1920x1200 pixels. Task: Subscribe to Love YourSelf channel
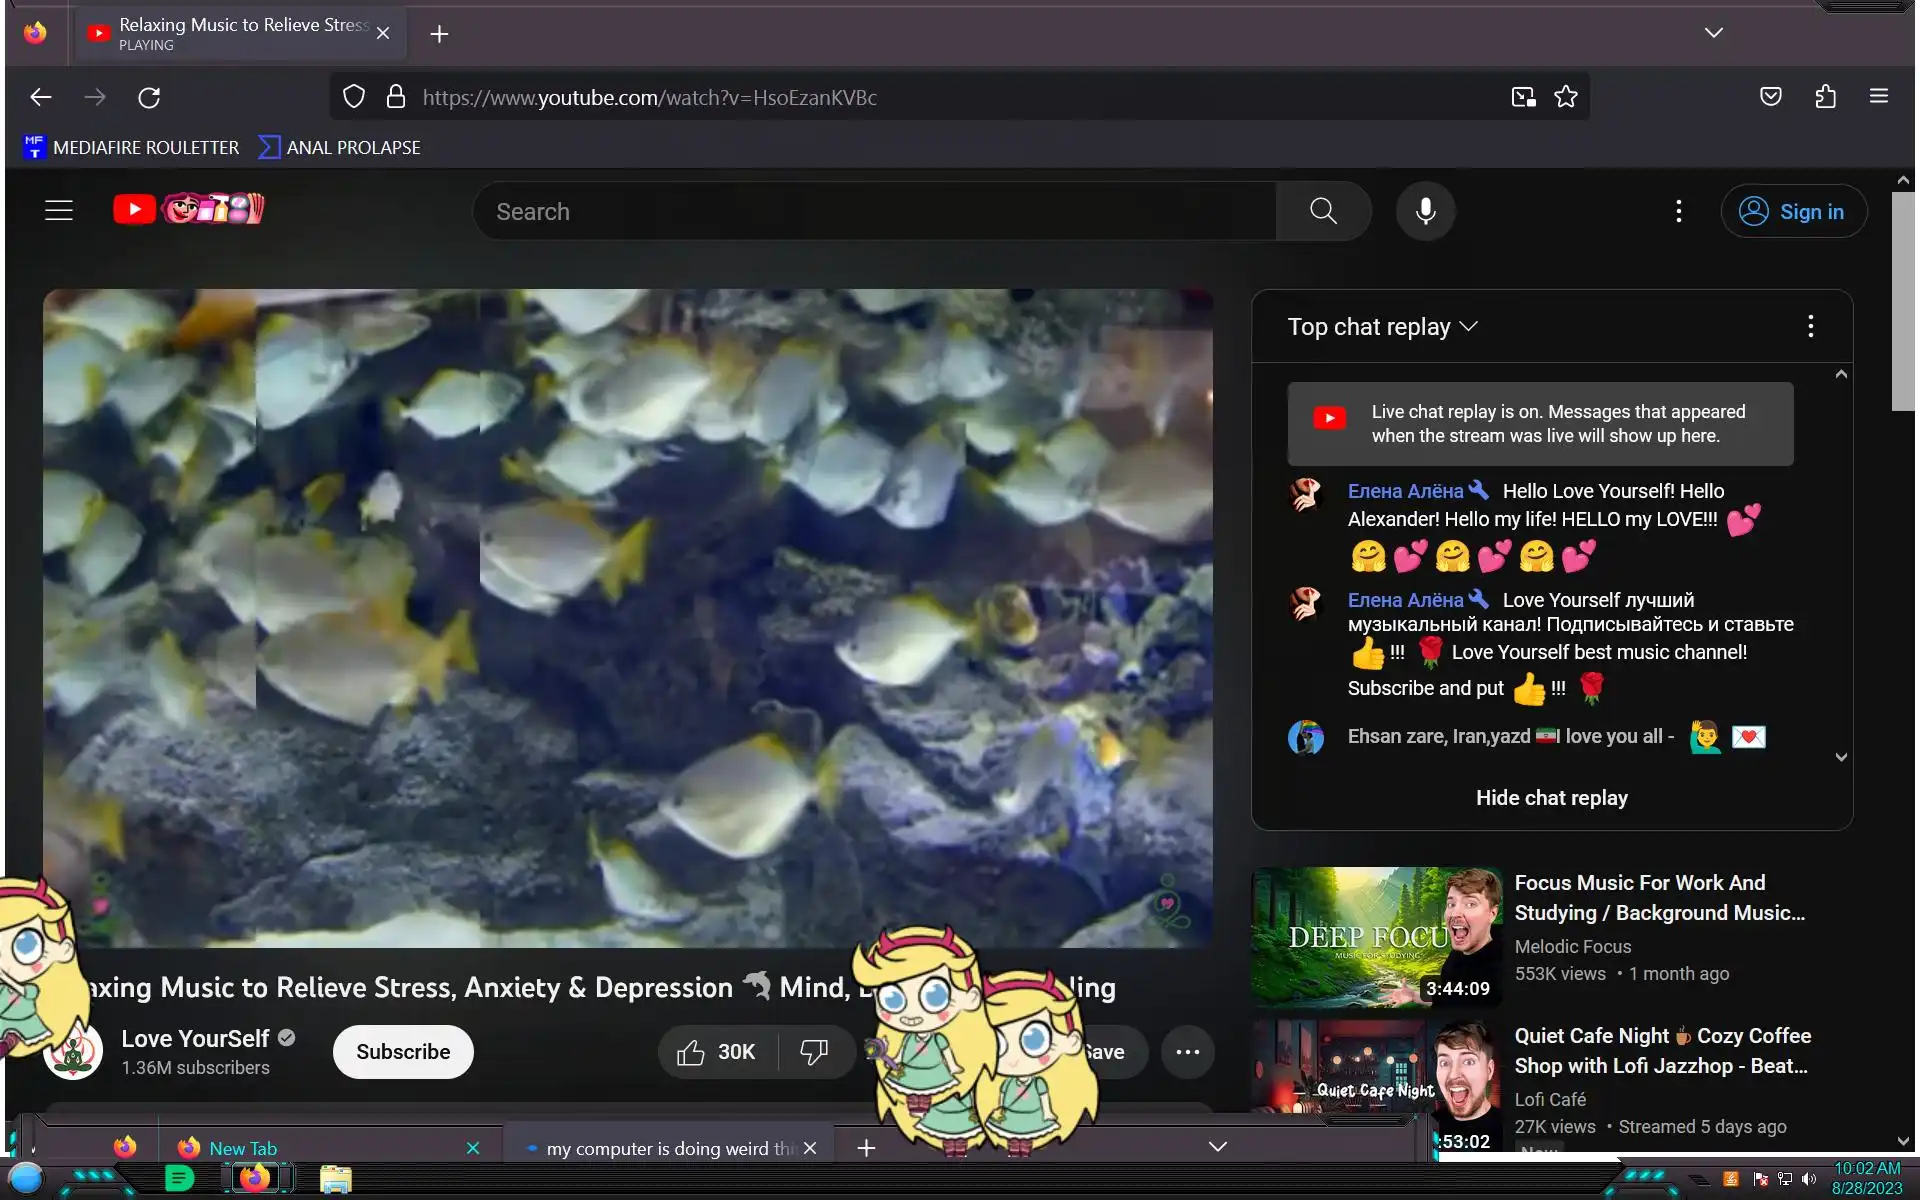coord(403,1052)
